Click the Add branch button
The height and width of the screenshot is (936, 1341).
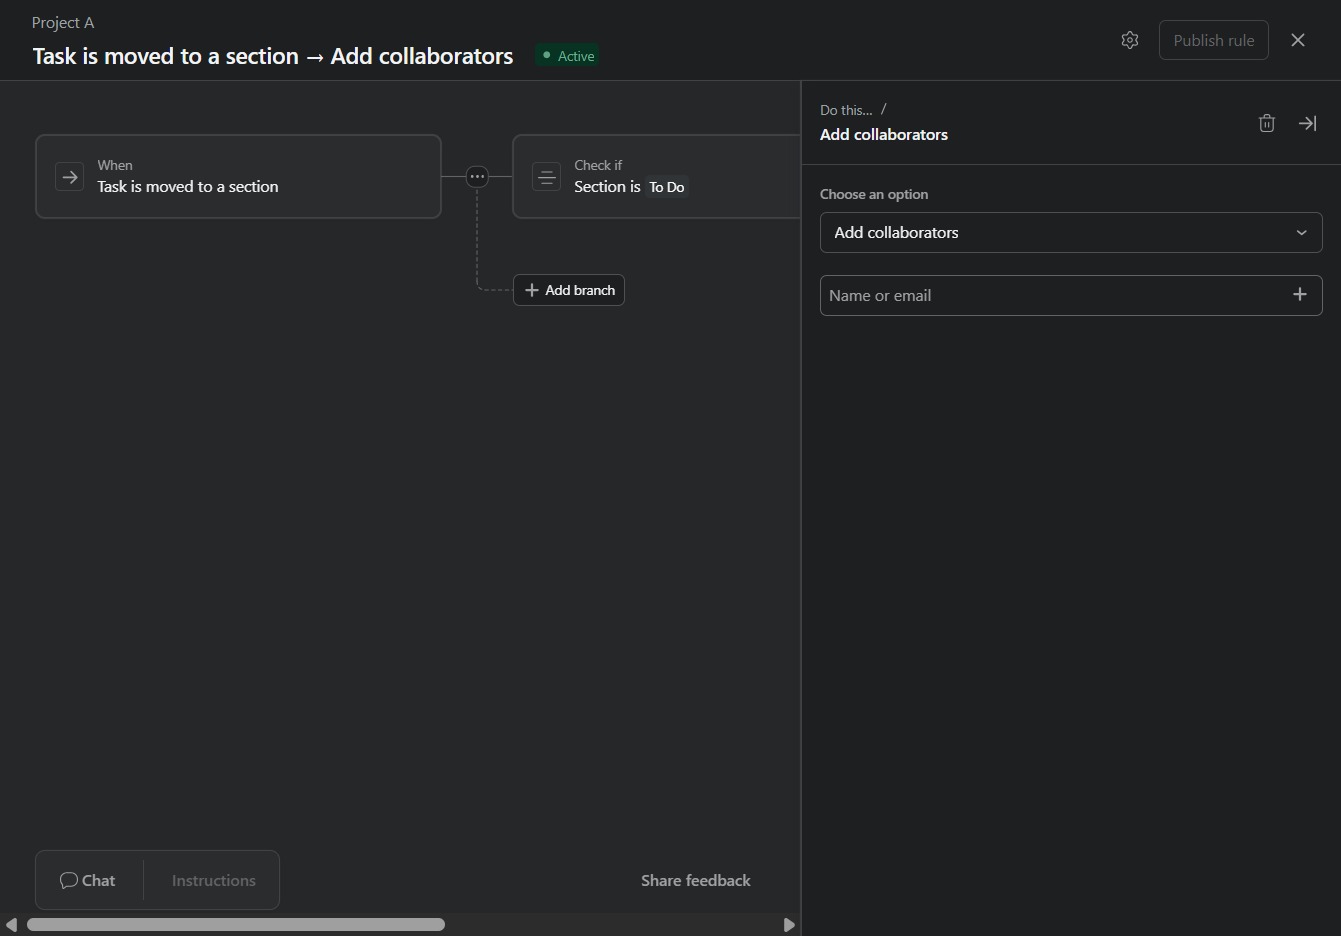pyautogui.click(x=569, y=290)
